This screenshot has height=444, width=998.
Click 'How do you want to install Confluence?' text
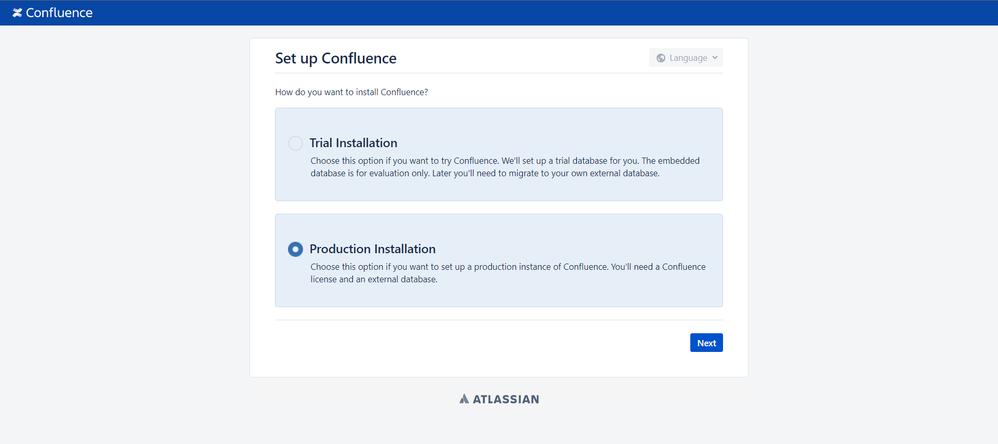pos(351,92)
